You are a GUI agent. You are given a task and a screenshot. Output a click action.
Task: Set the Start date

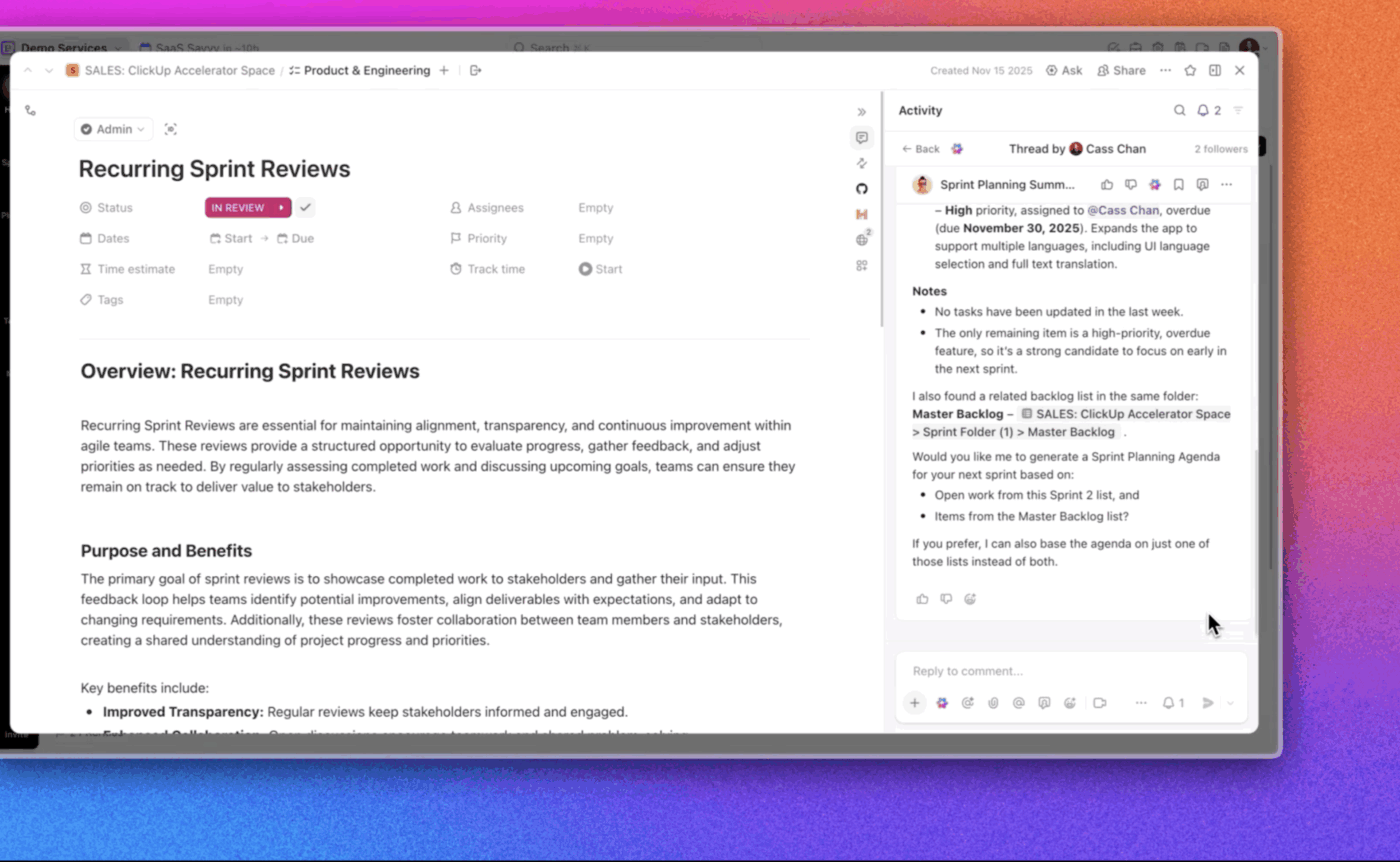coord(231,239)
